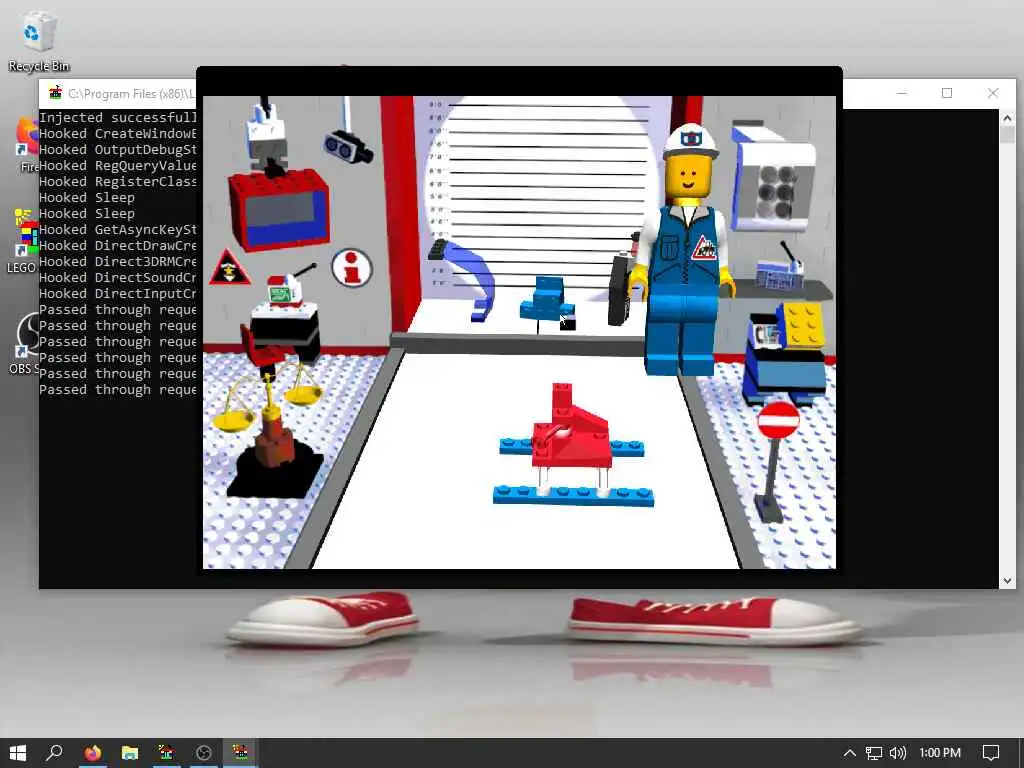Click the 1:00 PM taskbar clock
The image size is (1024, 768).
point(940,753)
